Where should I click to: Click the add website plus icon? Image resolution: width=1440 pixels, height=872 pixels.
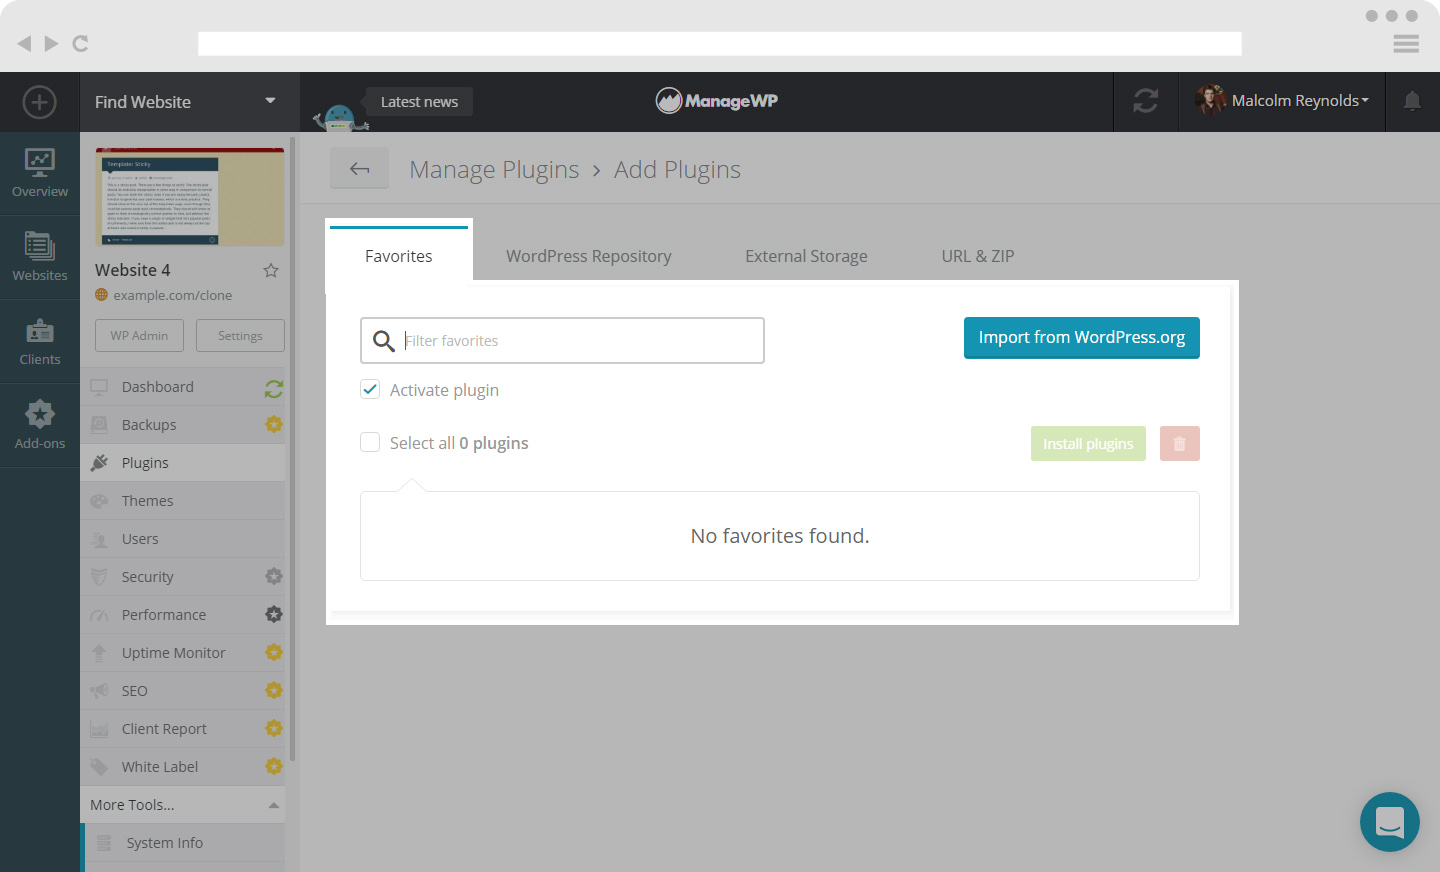39,102
